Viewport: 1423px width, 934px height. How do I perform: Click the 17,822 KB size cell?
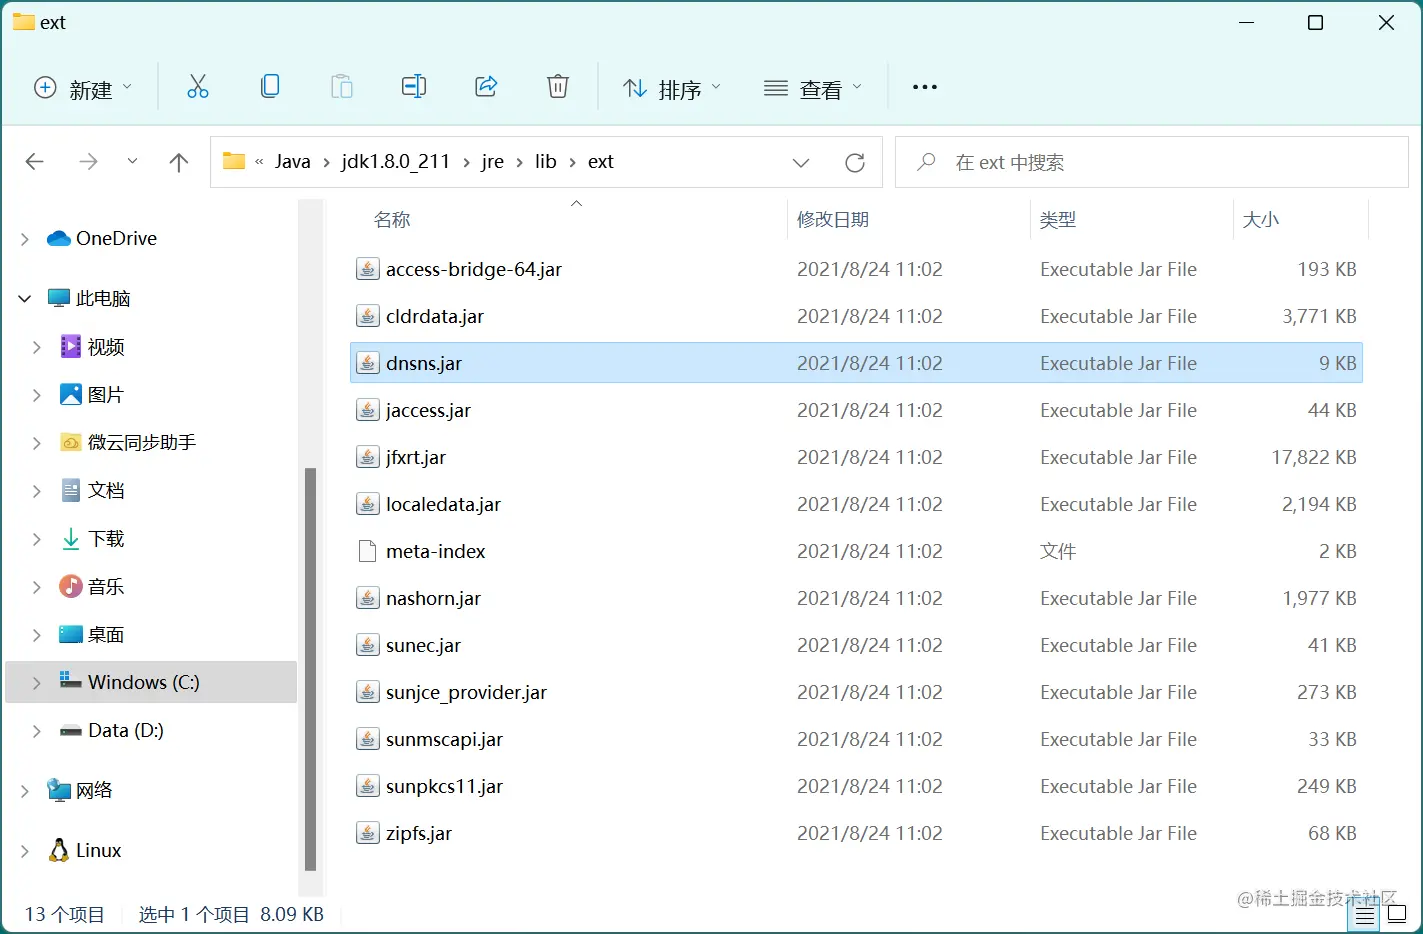(1314, 457)
